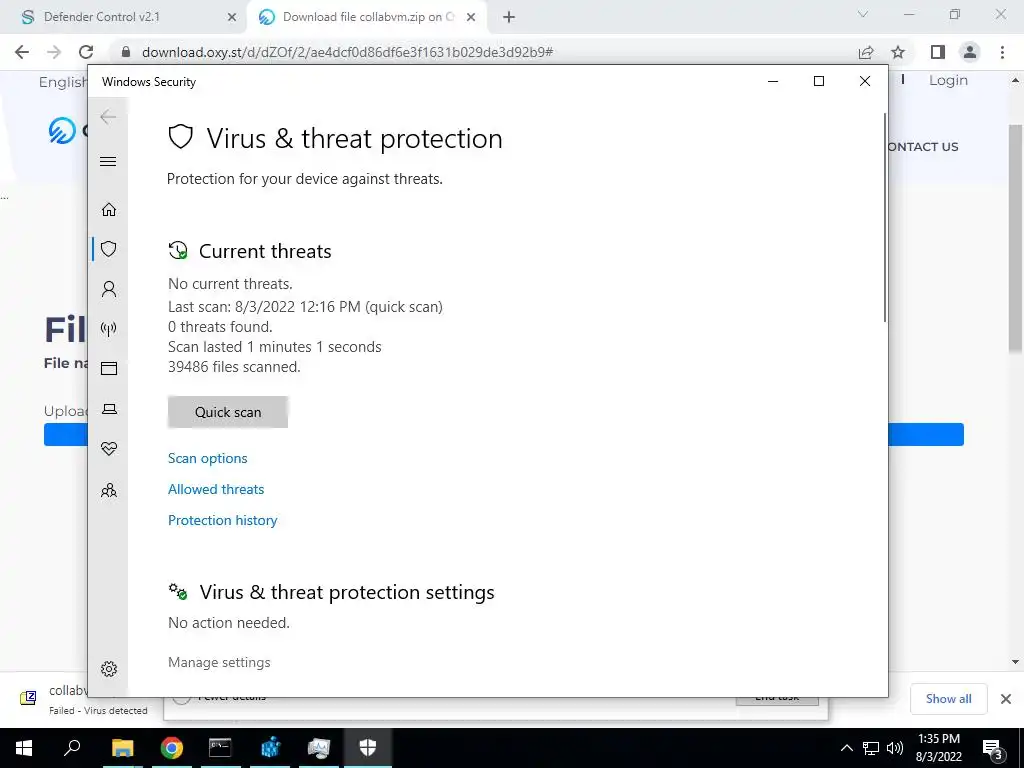Reload the Chrome page
Image resolution: width=1024 pixels, height=768 pixels.
[86, 52]
